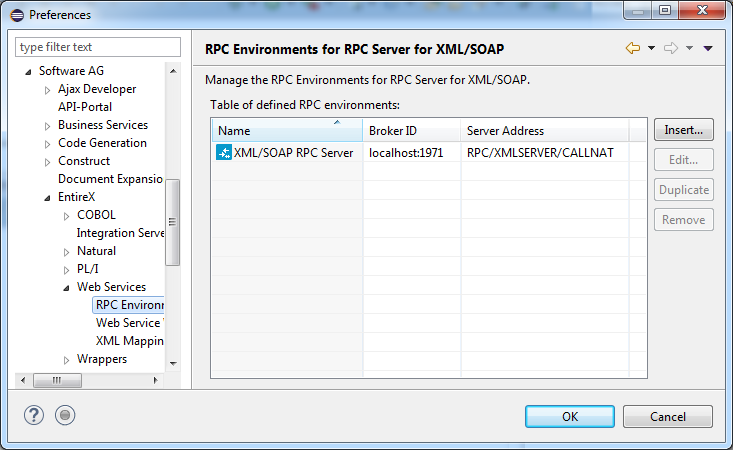Click tree horizontal scrollbar left arrow

[x=23, y=380]
